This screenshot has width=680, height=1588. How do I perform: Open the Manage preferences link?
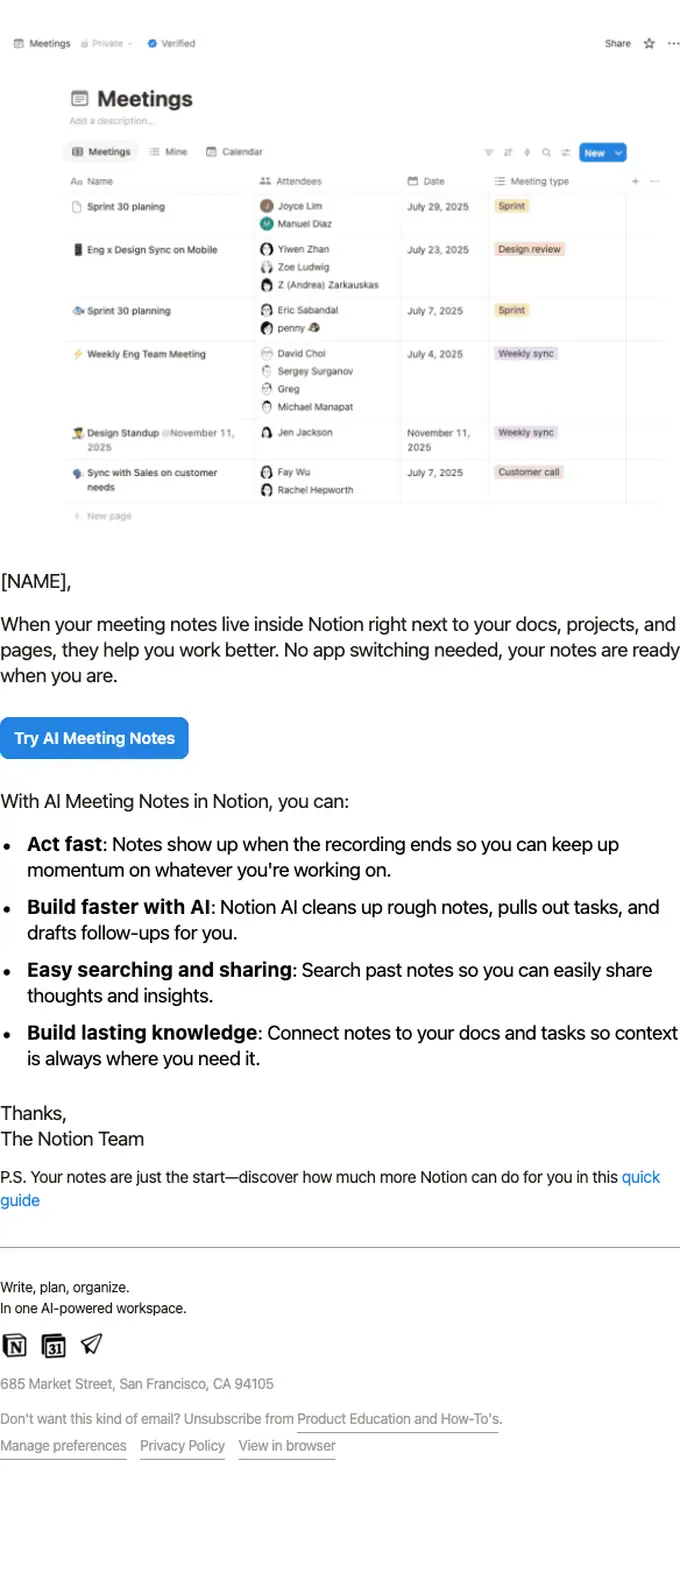tap(63, 1446)
